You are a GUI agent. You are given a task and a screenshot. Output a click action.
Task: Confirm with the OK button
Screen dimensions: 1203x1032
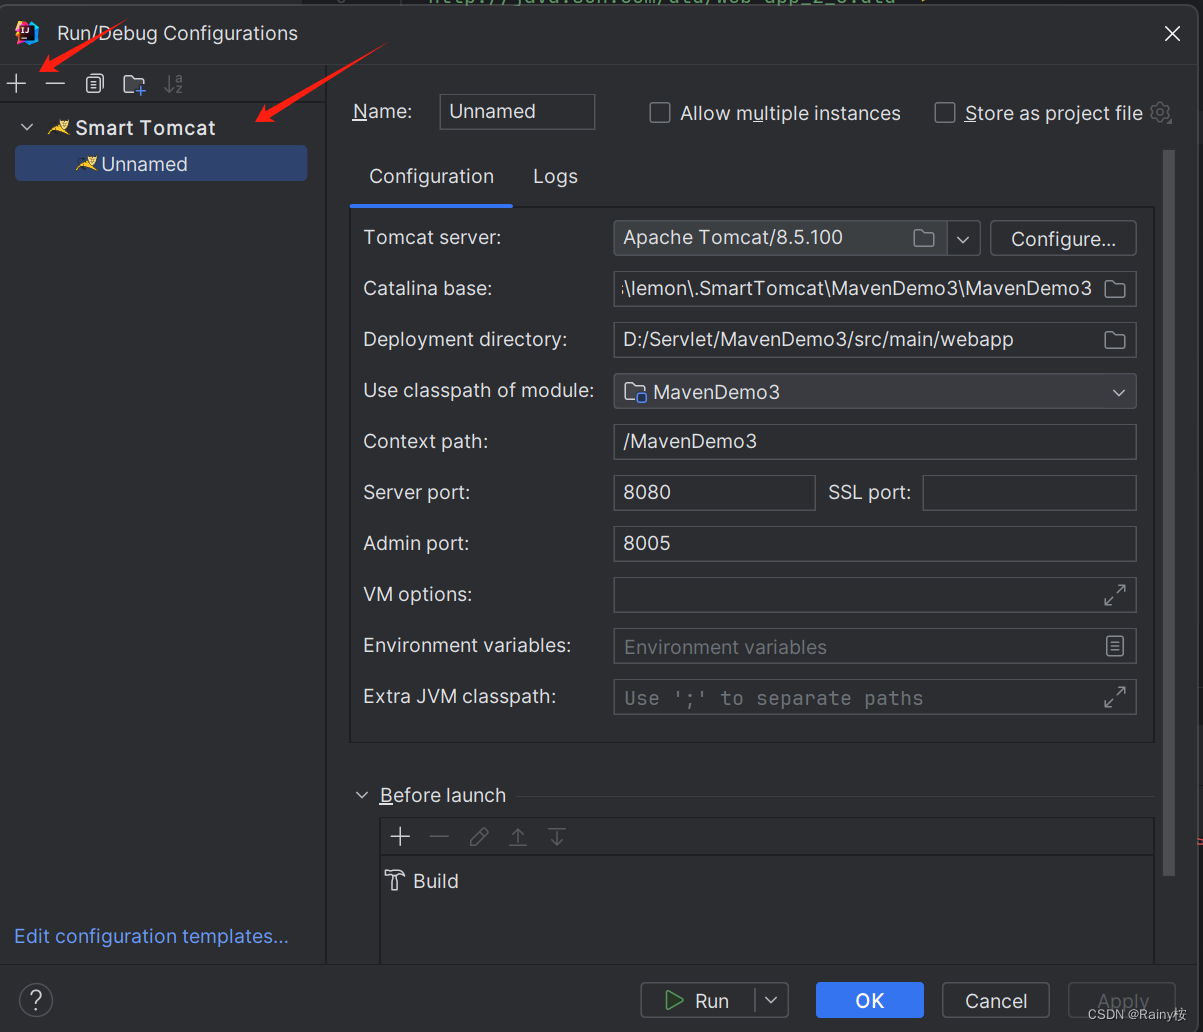coord(870,1000)
